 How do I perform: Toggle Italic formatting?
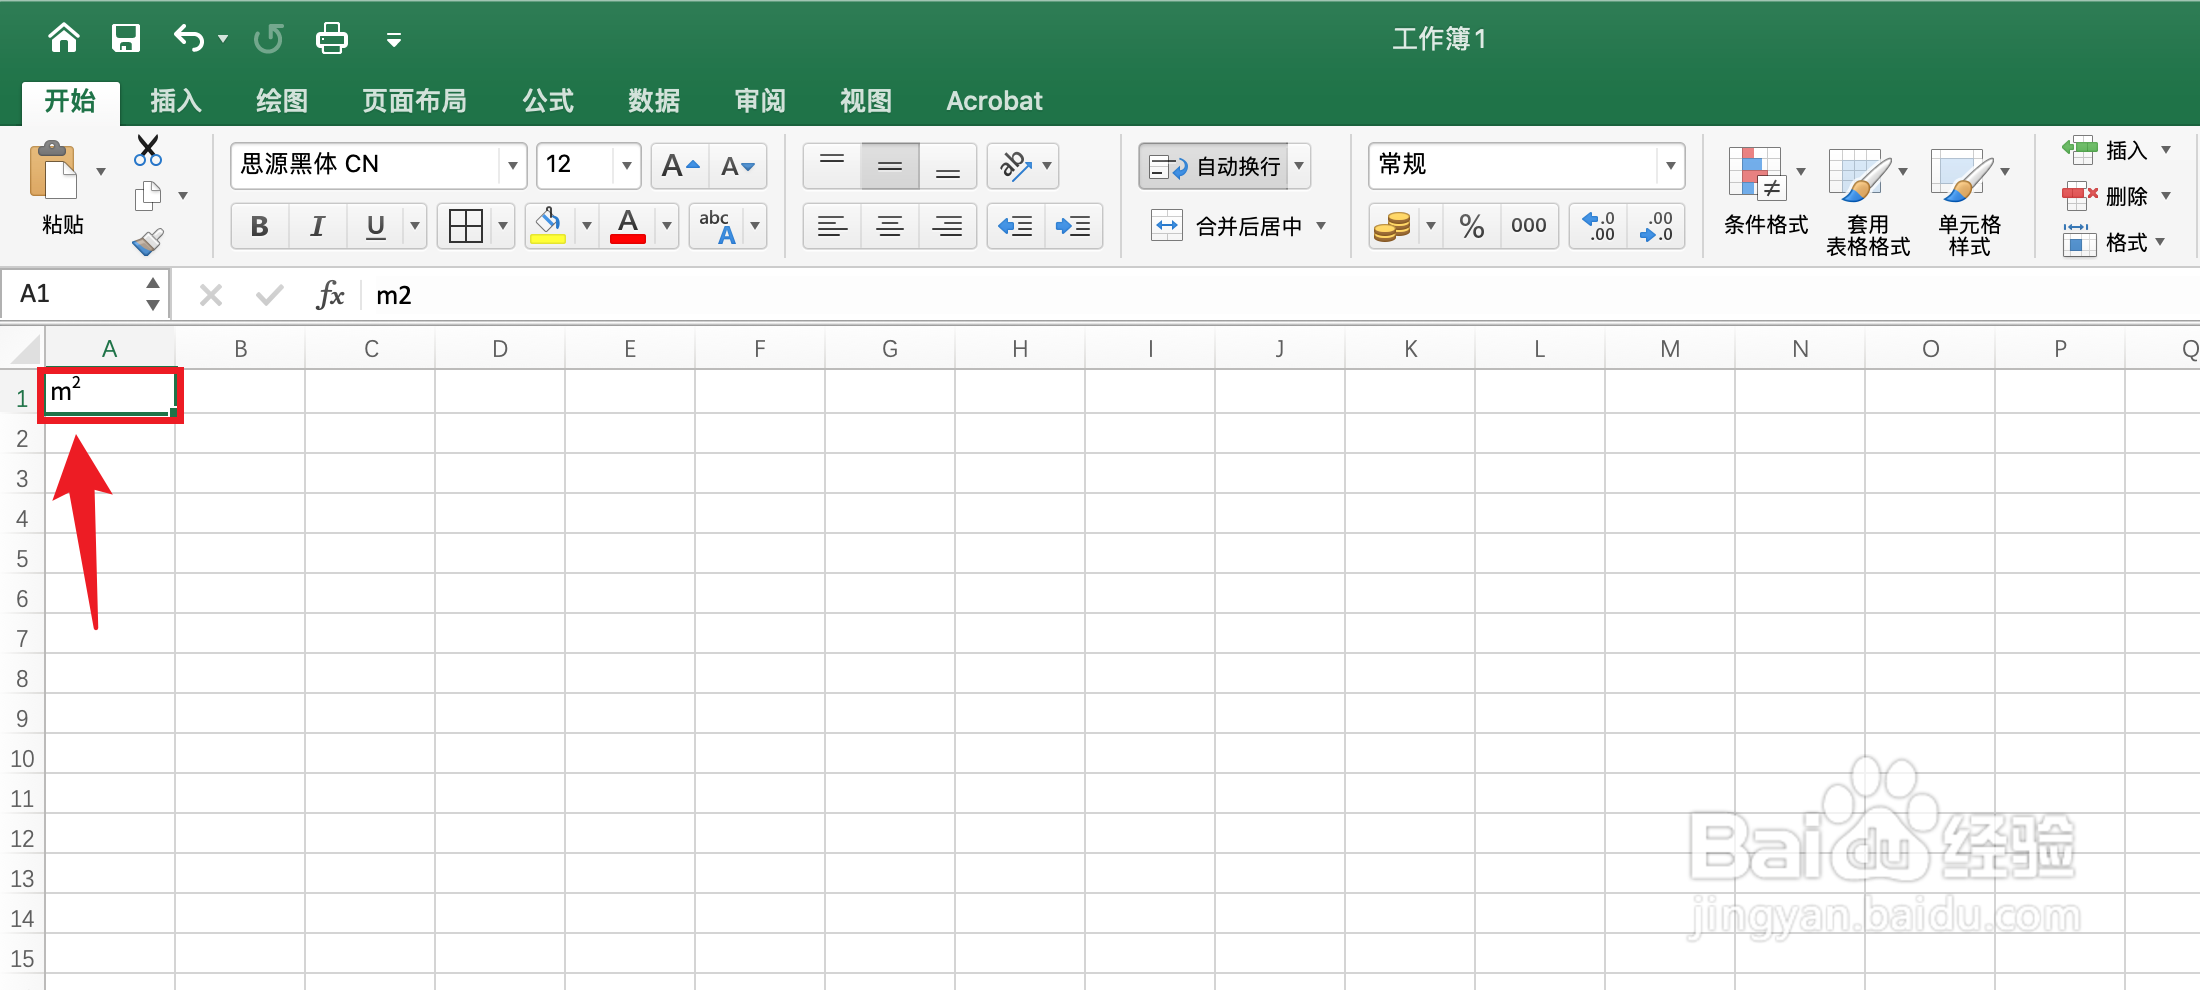318,226
